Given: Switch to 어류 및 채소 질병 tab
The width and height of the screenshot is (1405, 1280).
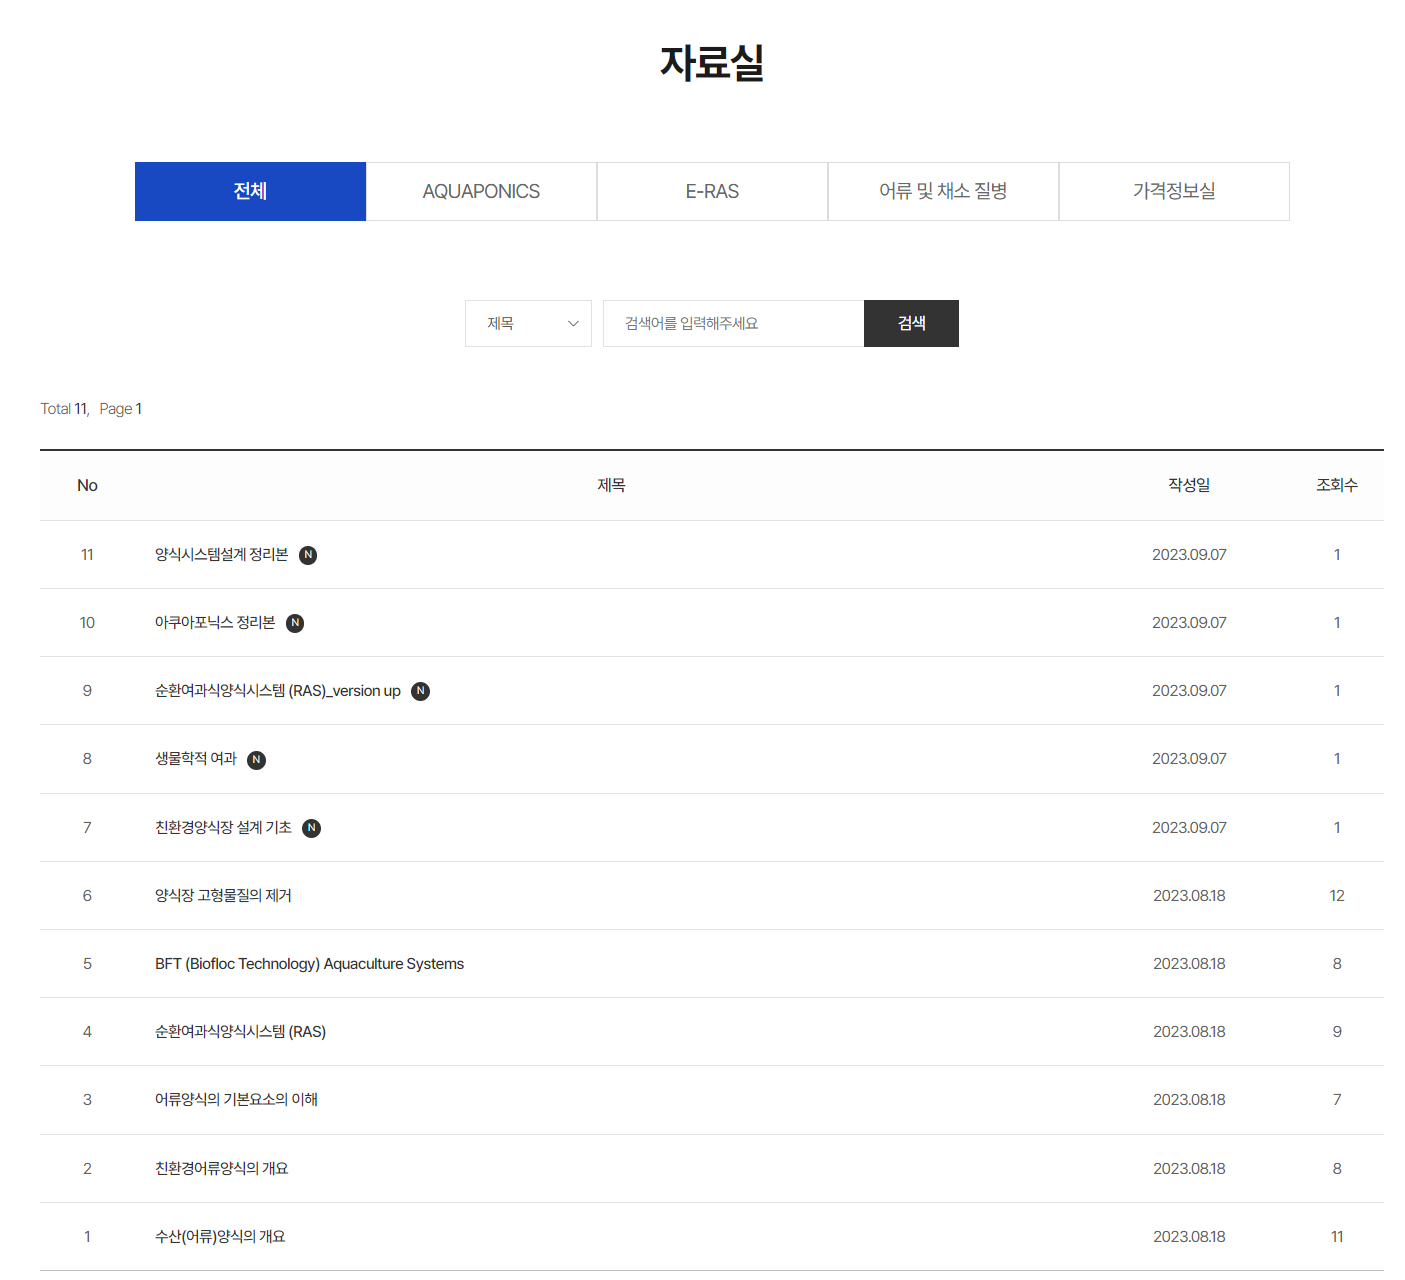Looking at the screenshot, I should click(x=943, y=191).
